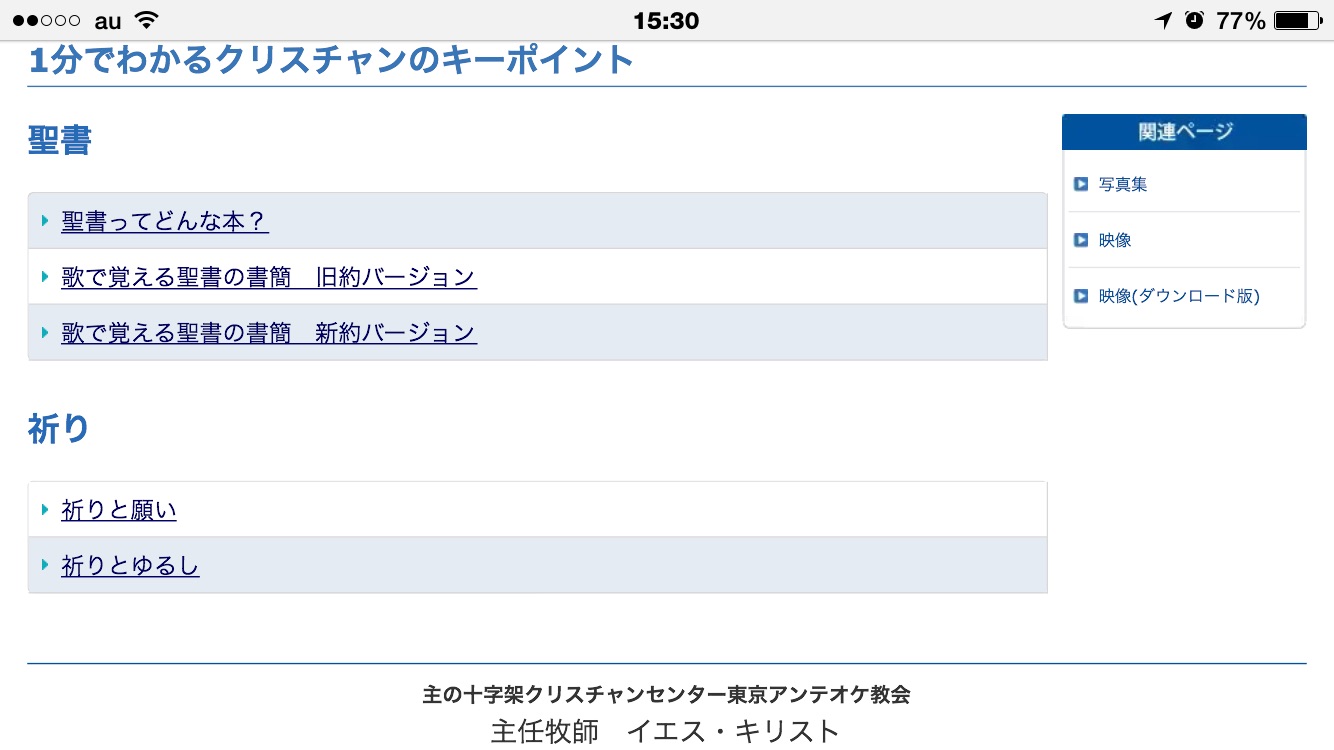
Task: Open 映像(ダウンロード版) in the related pages sidebar
Action: [x=1179, y=296]
